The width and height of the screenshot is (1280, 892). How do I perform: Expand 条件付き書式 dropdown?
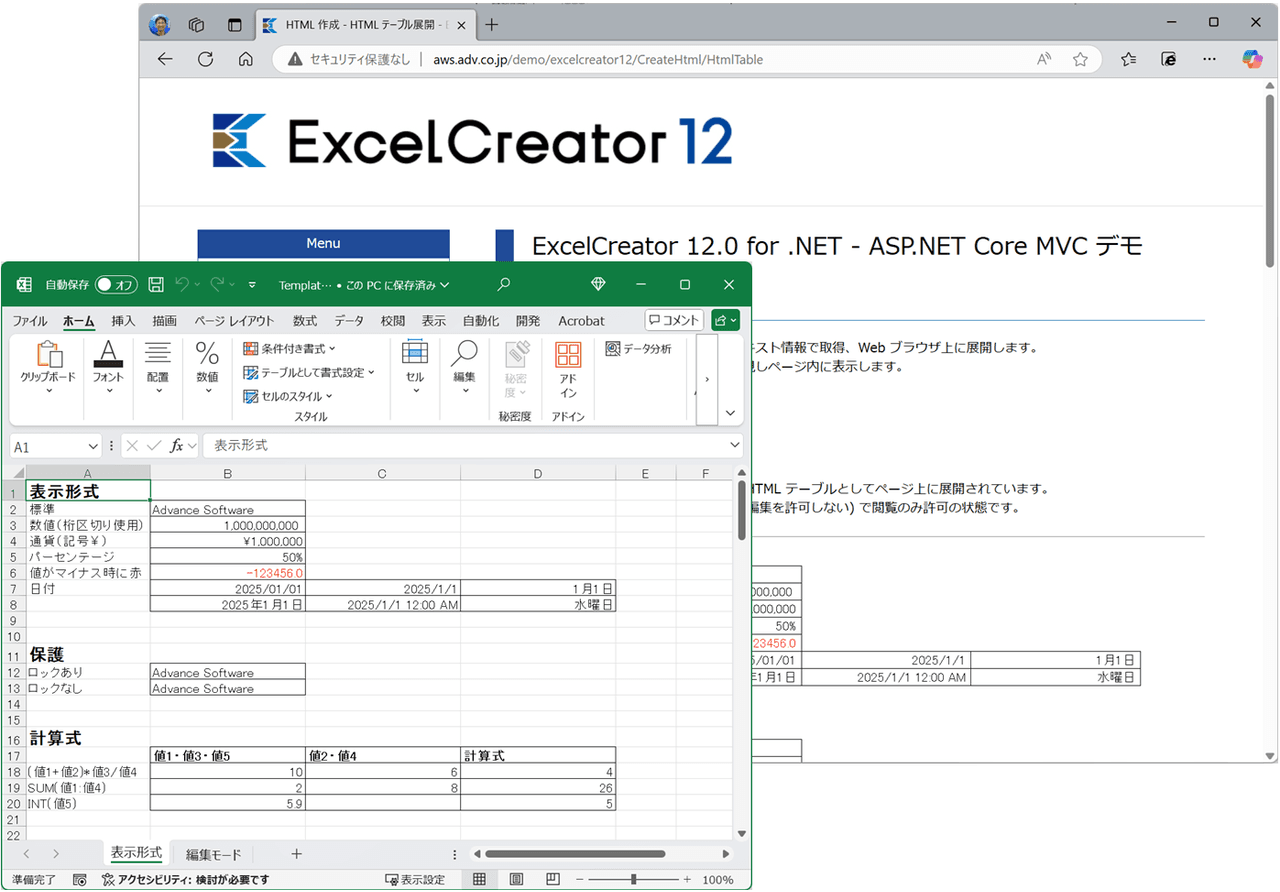(290, 348)
